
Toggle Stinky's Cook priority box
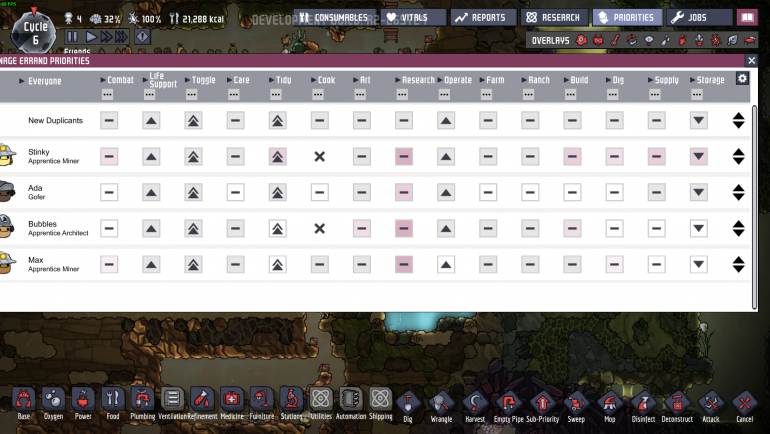320,157
